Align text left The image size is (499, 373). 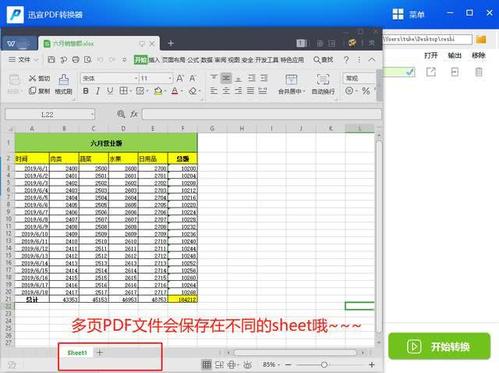click(x=214, y=91)
